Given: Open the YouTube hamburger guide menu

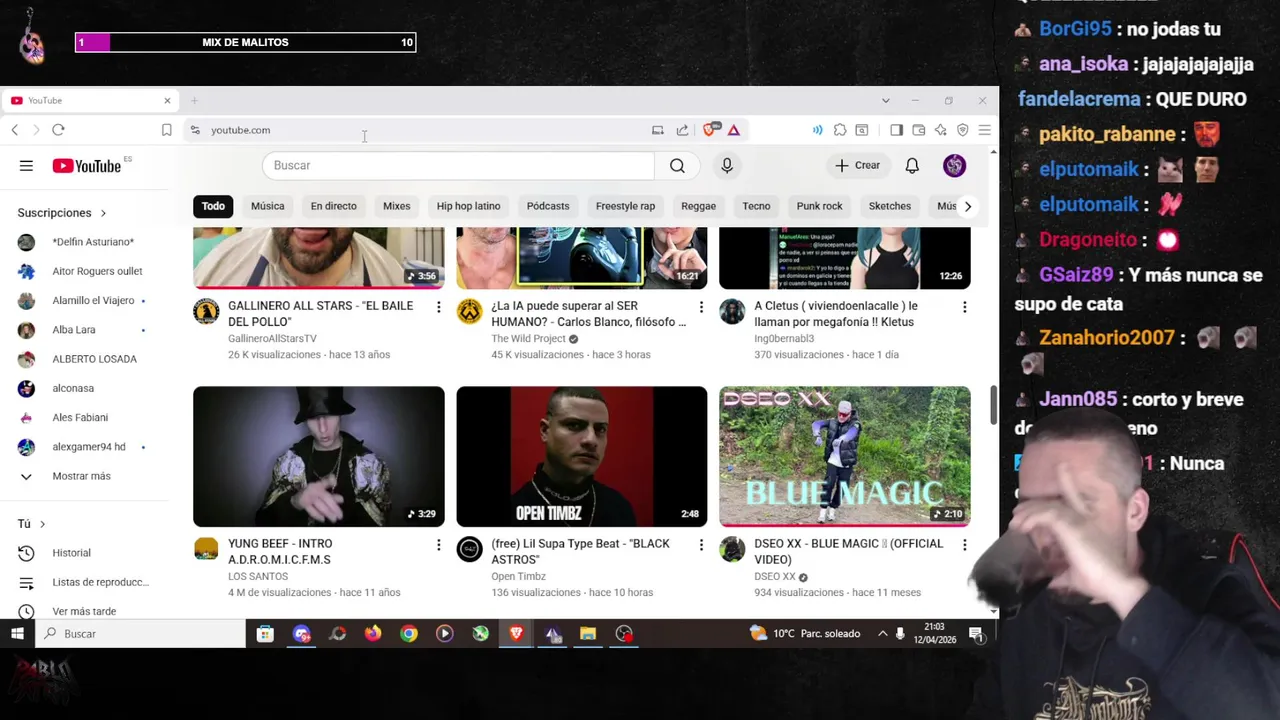Looking at the screenshot, I should tap(26, 166).
